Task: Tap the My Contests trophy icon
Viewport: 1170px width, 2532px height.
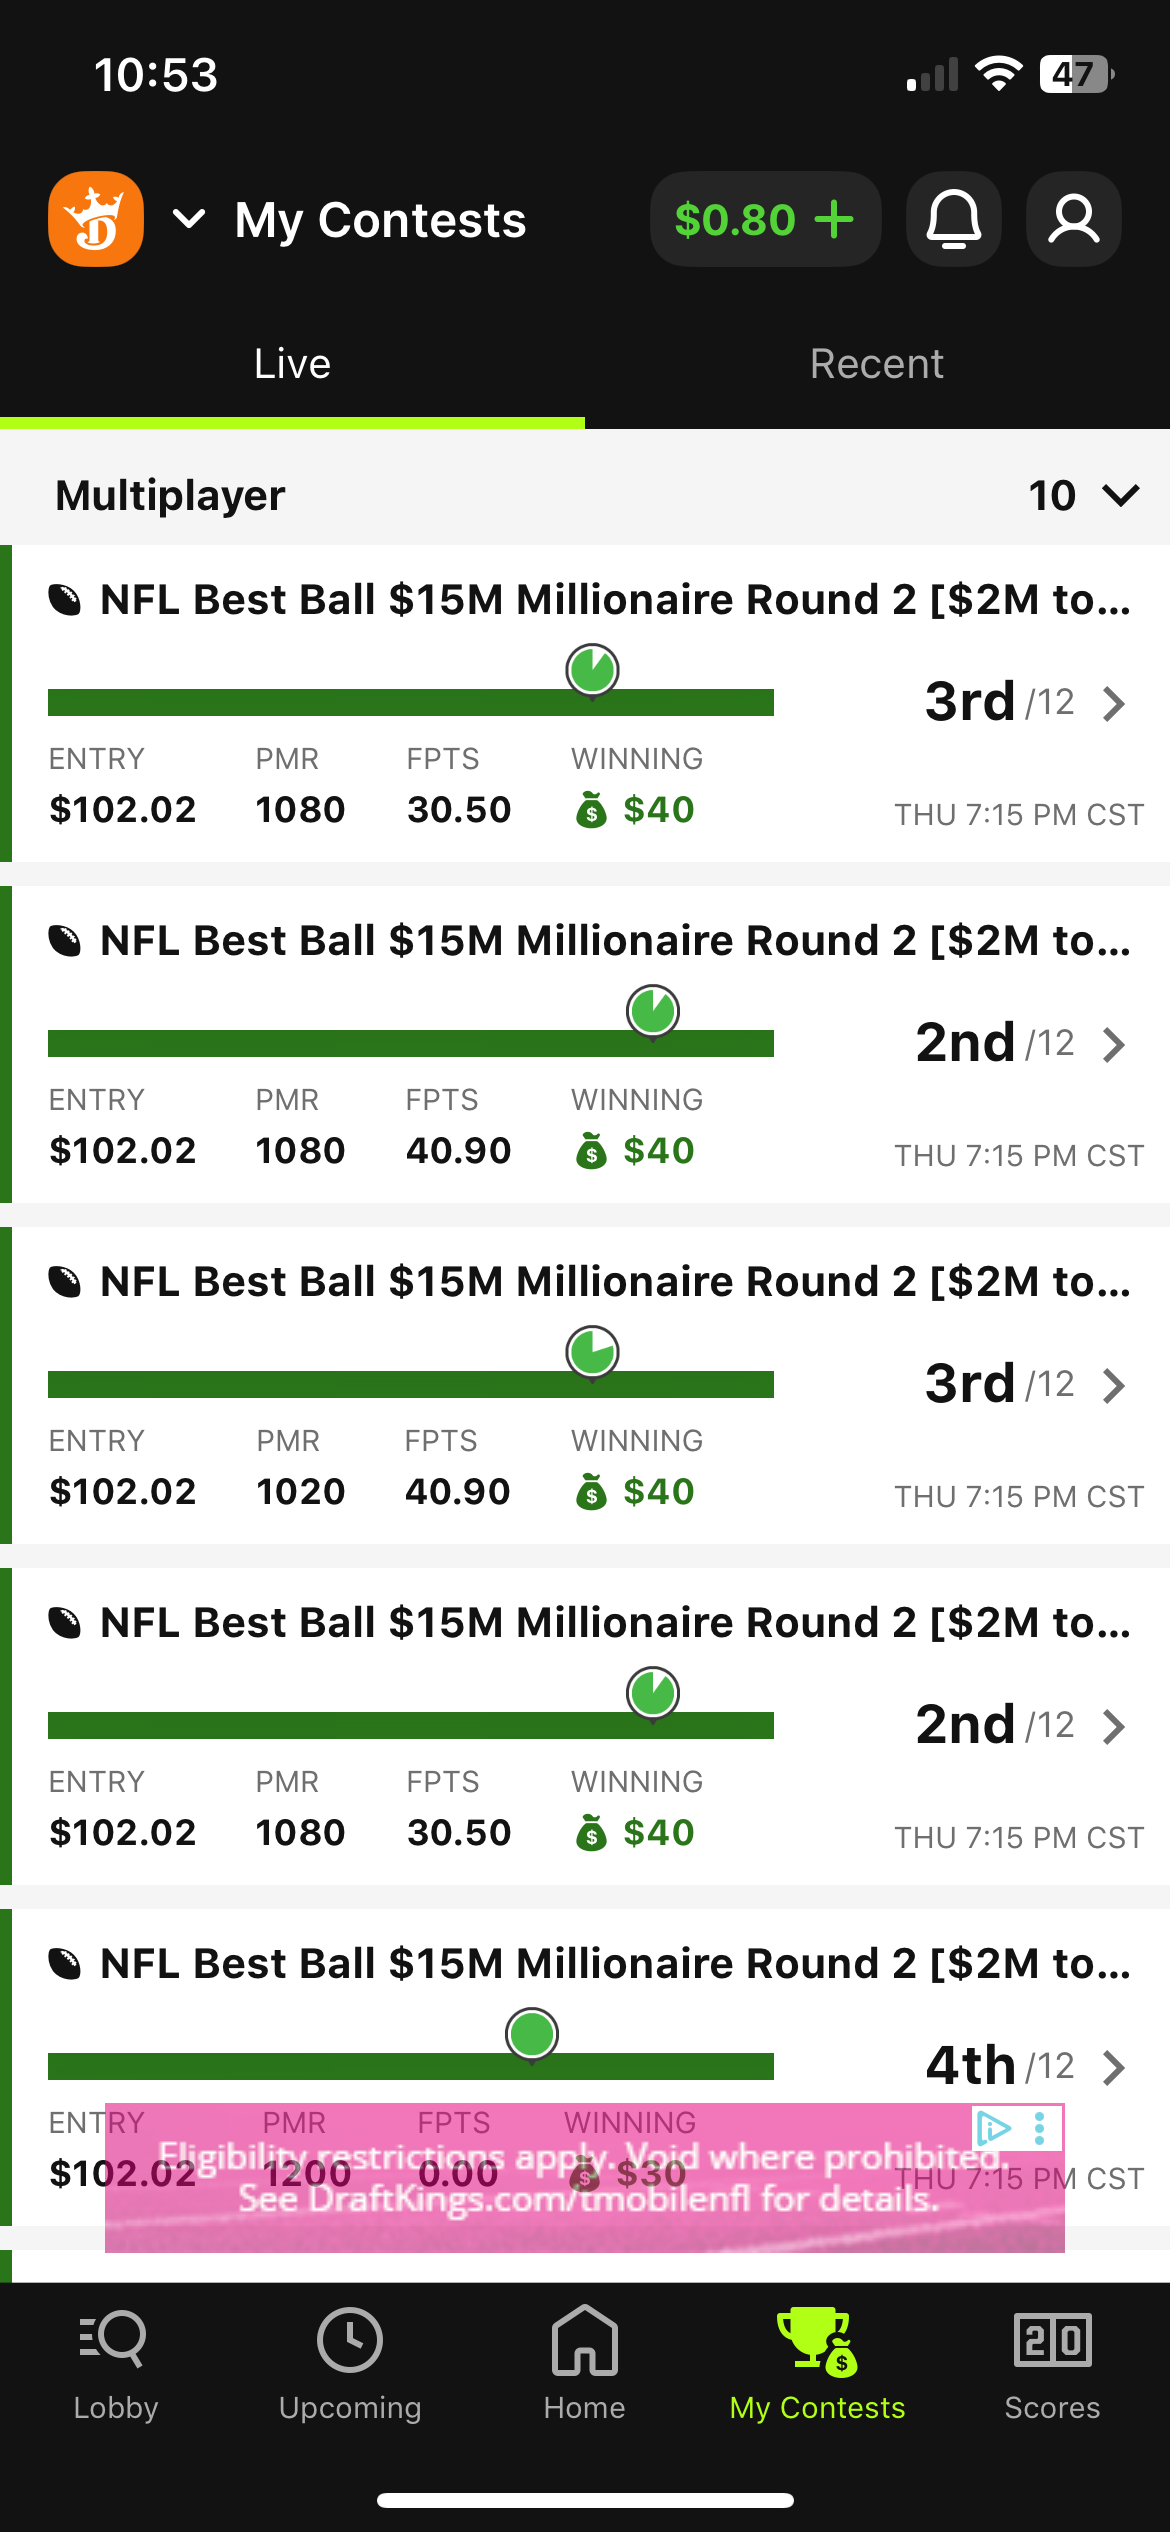Action: (x=817, y=2340)
